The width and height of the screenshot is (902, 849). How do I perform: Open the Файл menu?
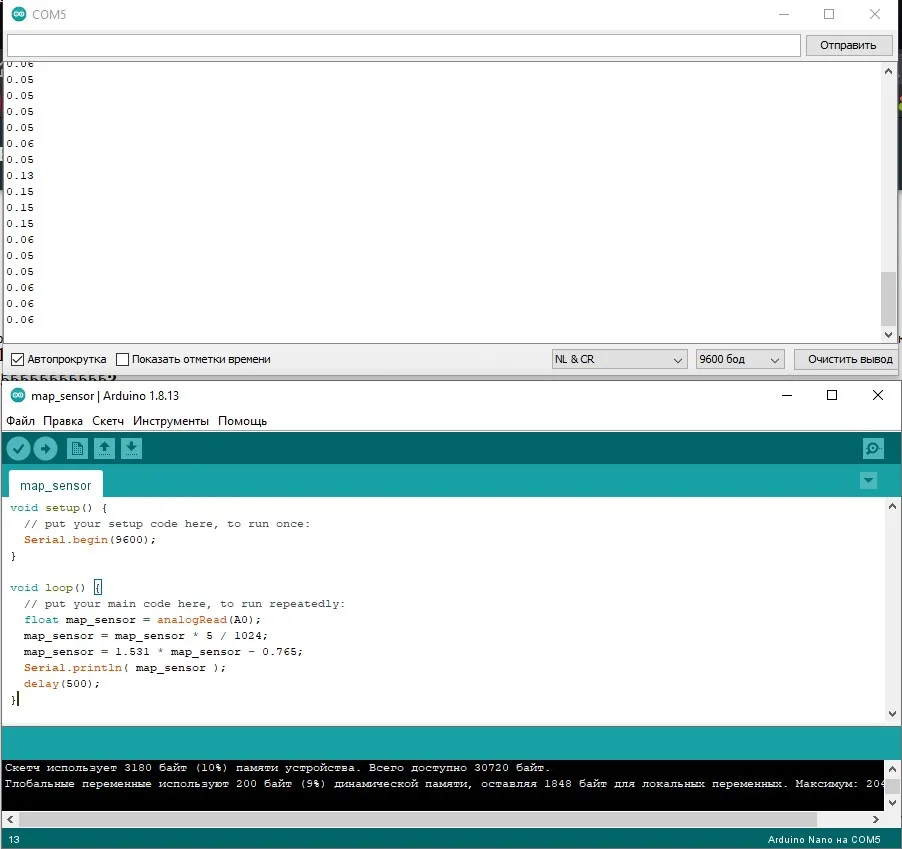20,421
